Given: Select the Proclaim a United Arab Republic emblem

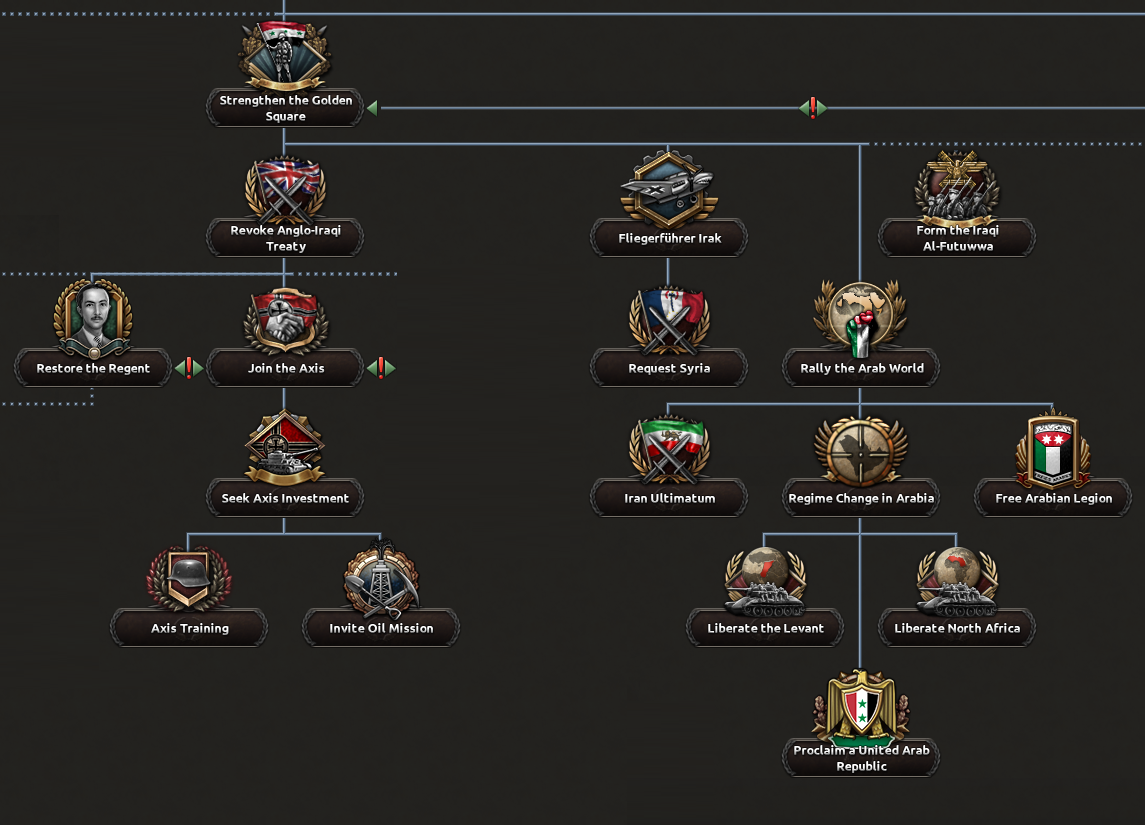Looking at the screenshot, I should coord(861,709).
